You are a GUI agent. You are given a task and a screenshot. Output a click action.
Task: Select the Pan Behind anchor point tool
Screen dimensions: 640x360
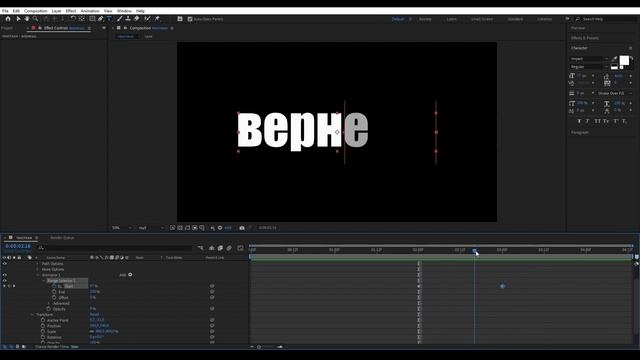point(81,19)
